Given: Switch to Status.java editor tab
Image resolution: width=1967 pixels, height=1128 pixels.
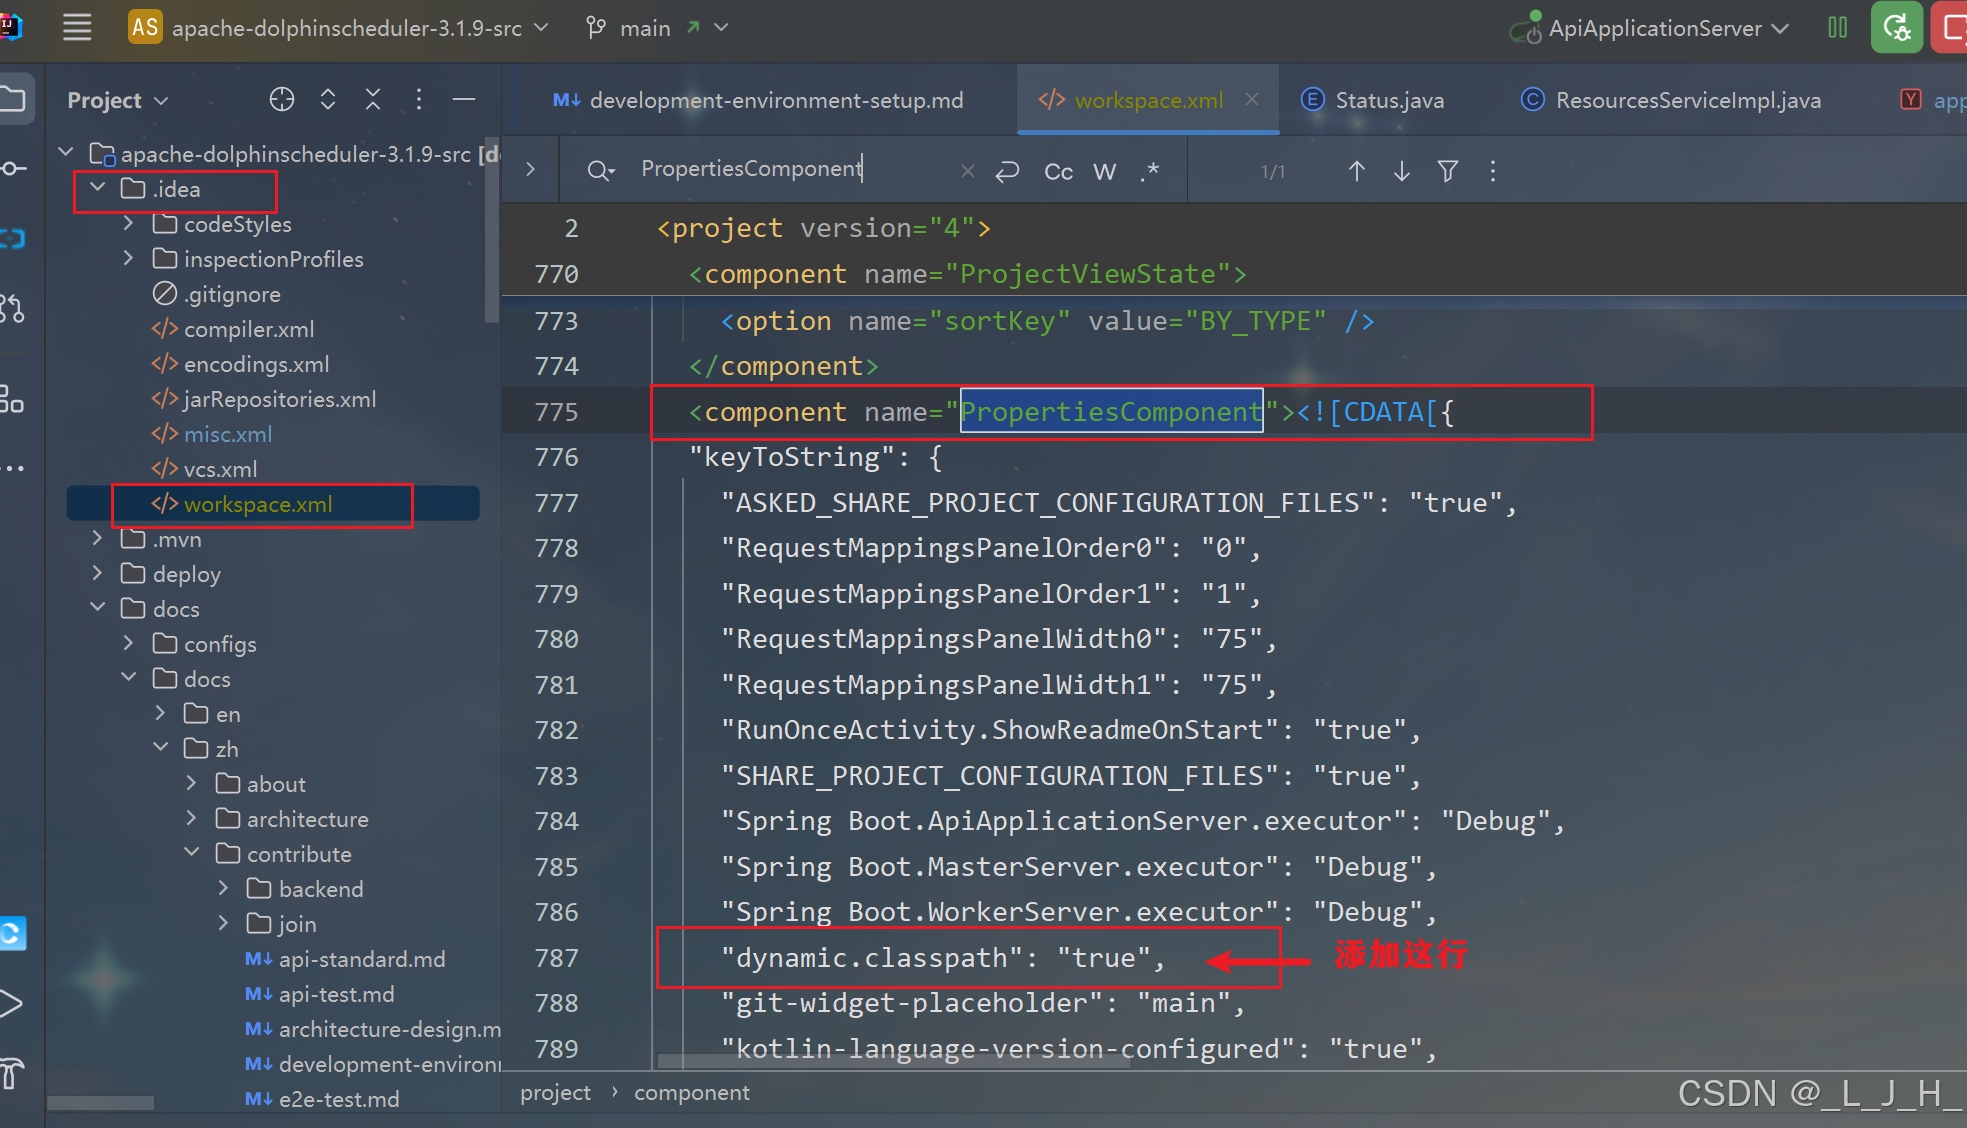Looking at the screenshot, I should pos(1388,100).
